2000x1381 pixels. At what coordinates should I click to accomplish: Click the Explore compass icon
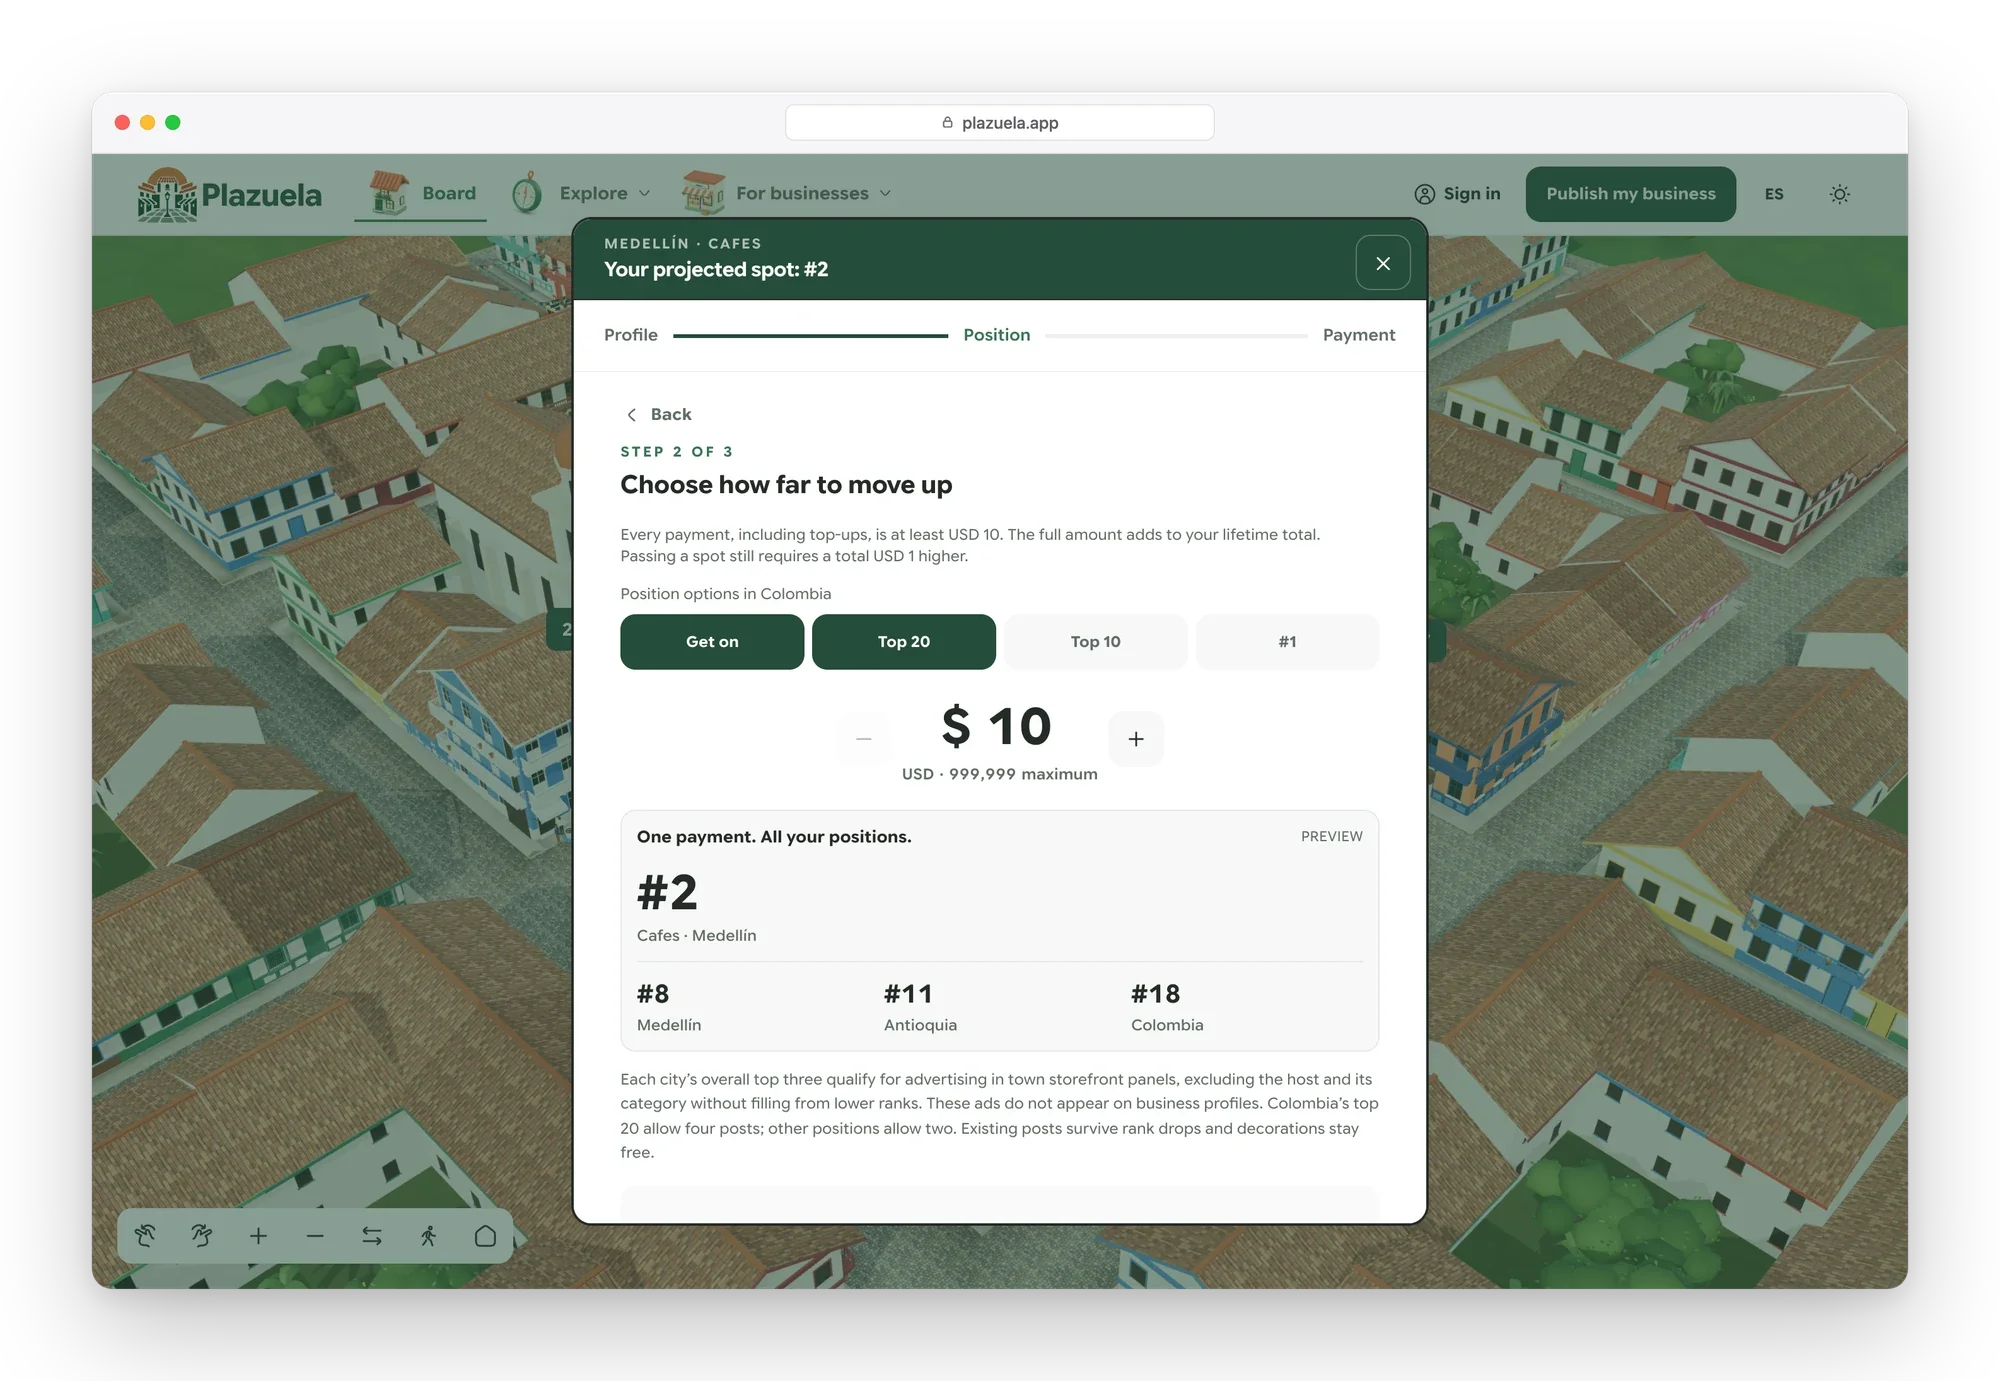pos(527,193)
